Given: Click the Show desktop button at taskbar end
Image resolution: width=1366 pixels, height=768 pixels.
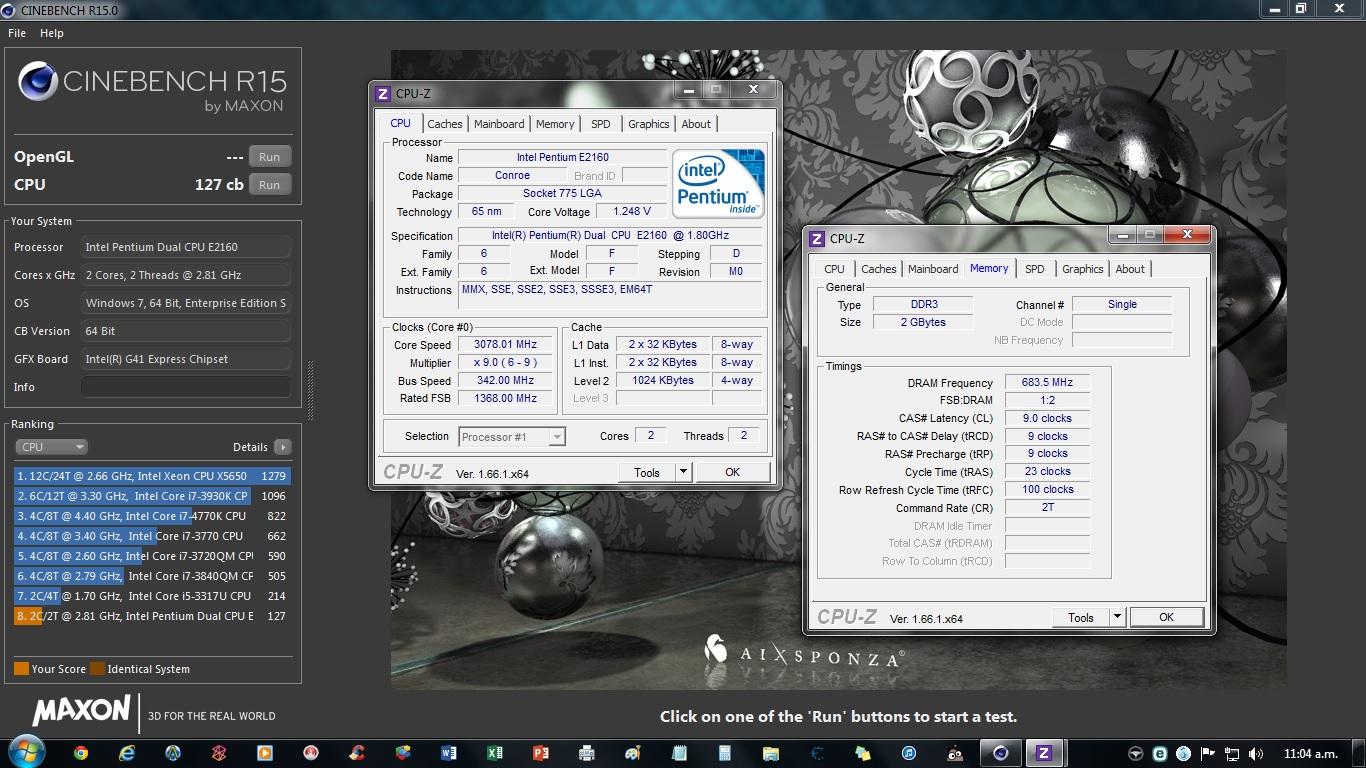Looking at the screenshot, I should click(1359, 753).
